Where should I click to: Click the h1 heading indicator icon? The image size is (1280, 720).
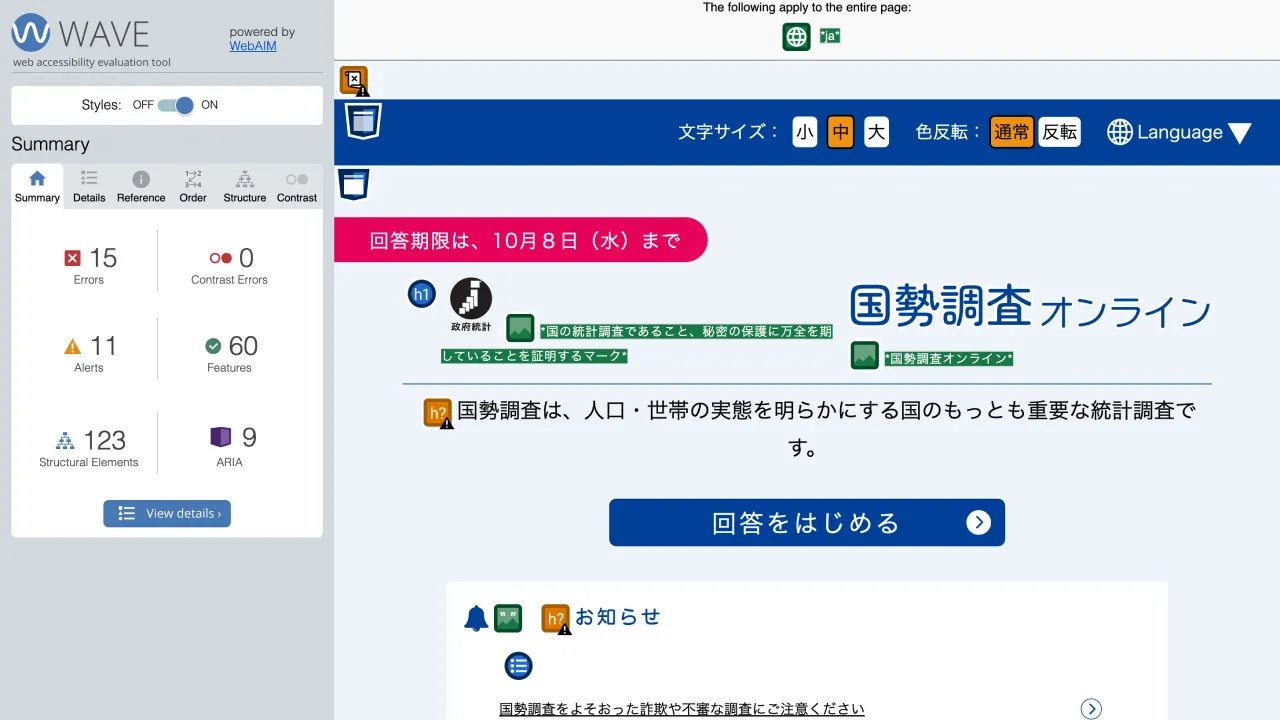click(x=421, y=293)
